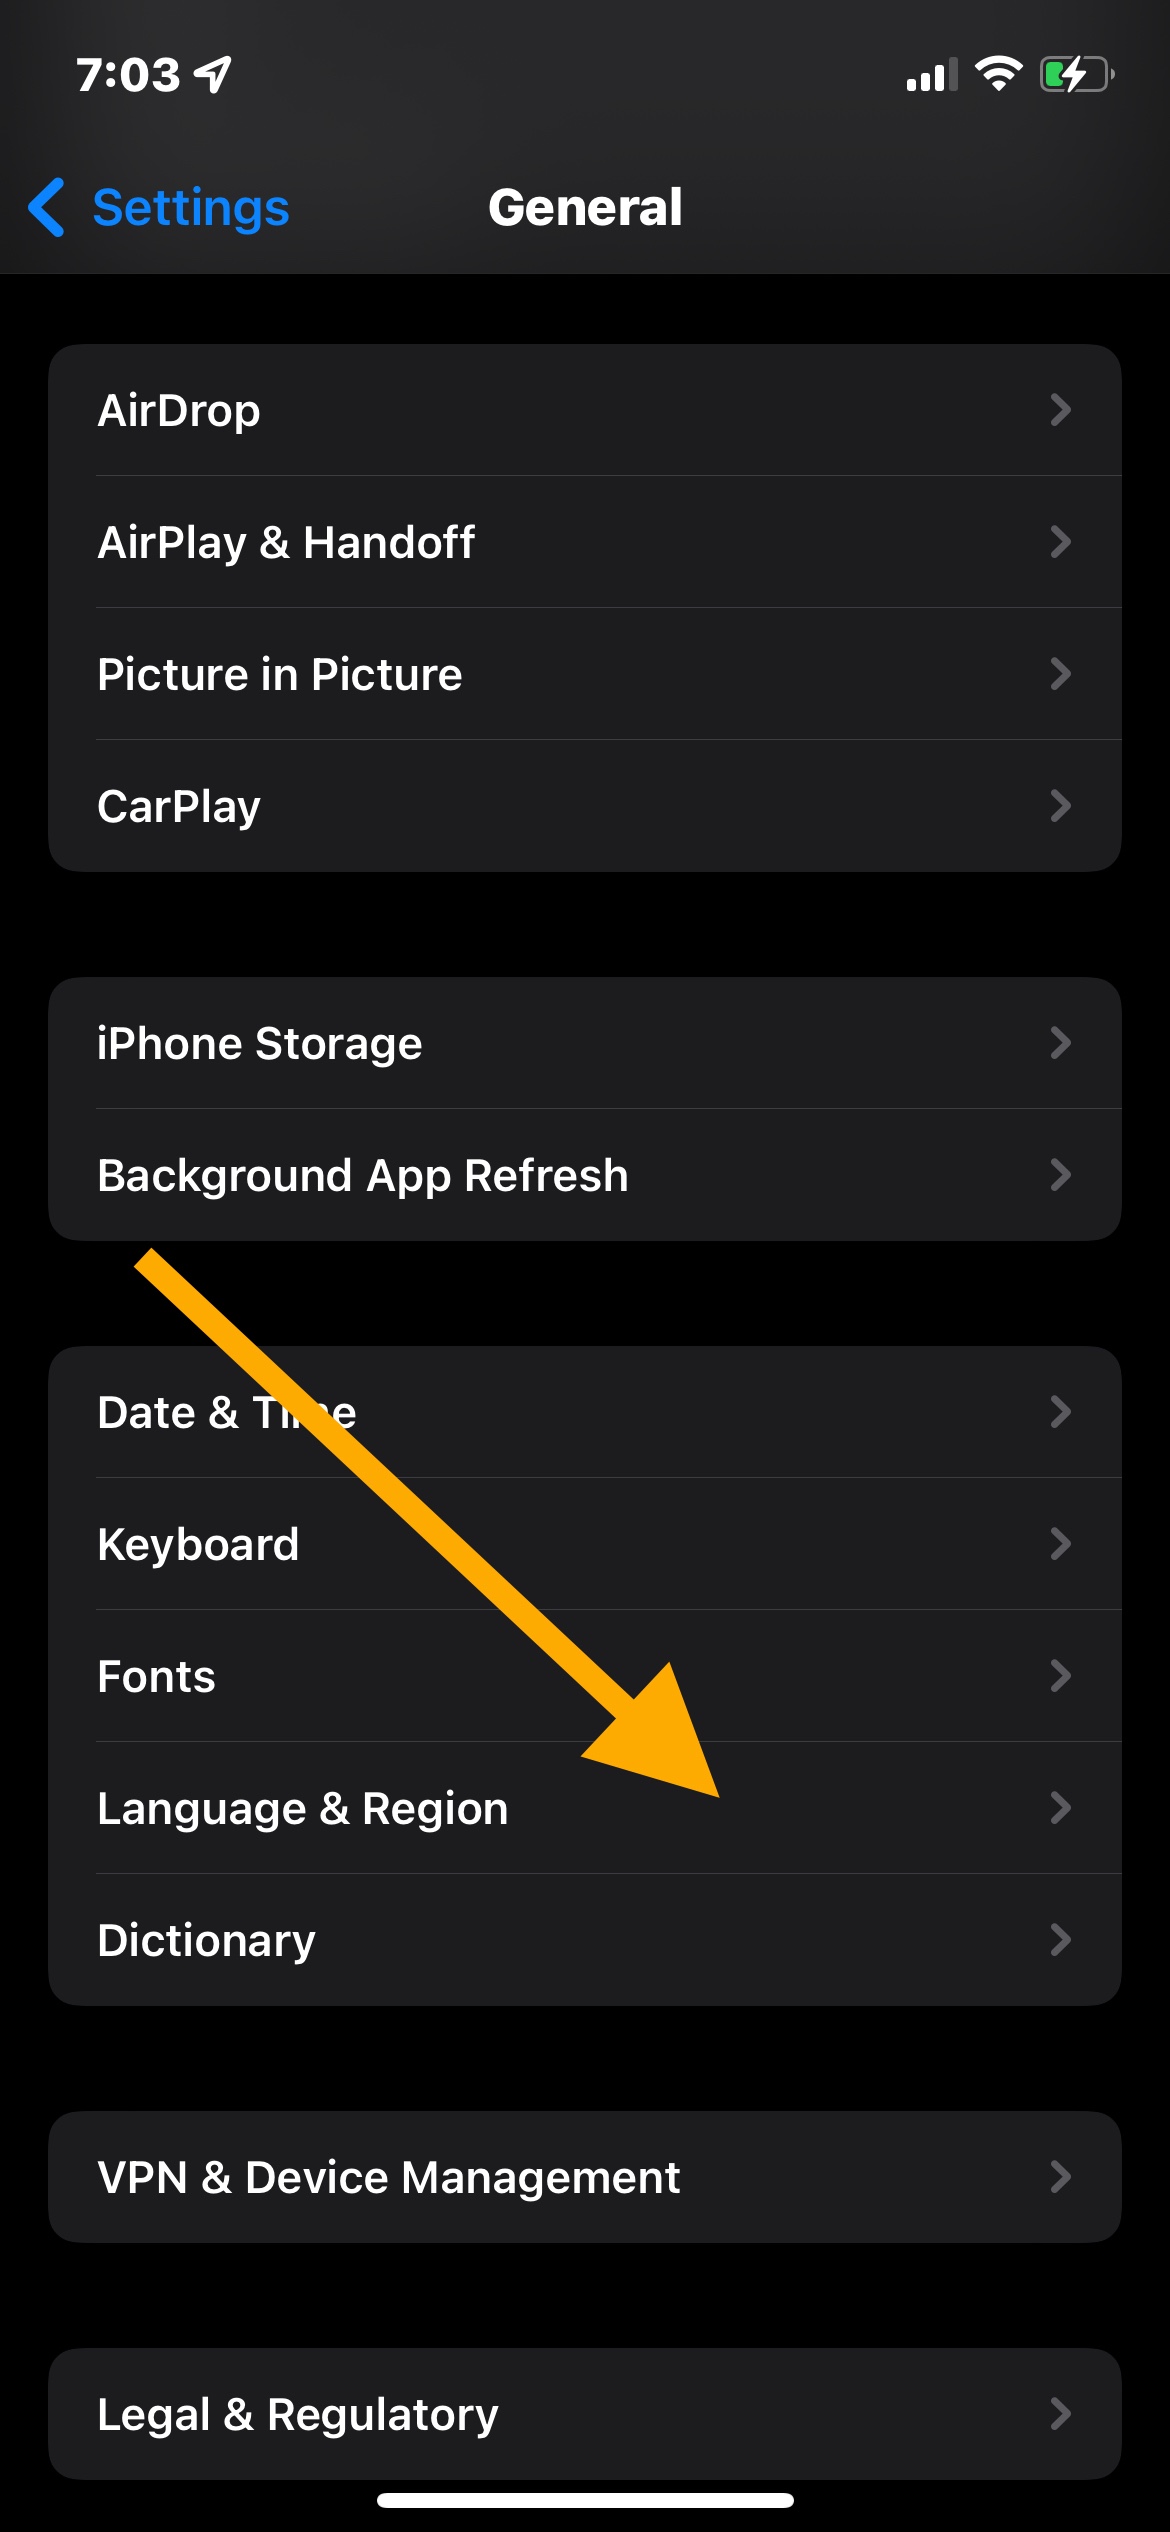Tap the back chevron icon
Image resolution: width=1170 pixels, height=2532 pixels.
pyautogui.click(x=47, y=208)
